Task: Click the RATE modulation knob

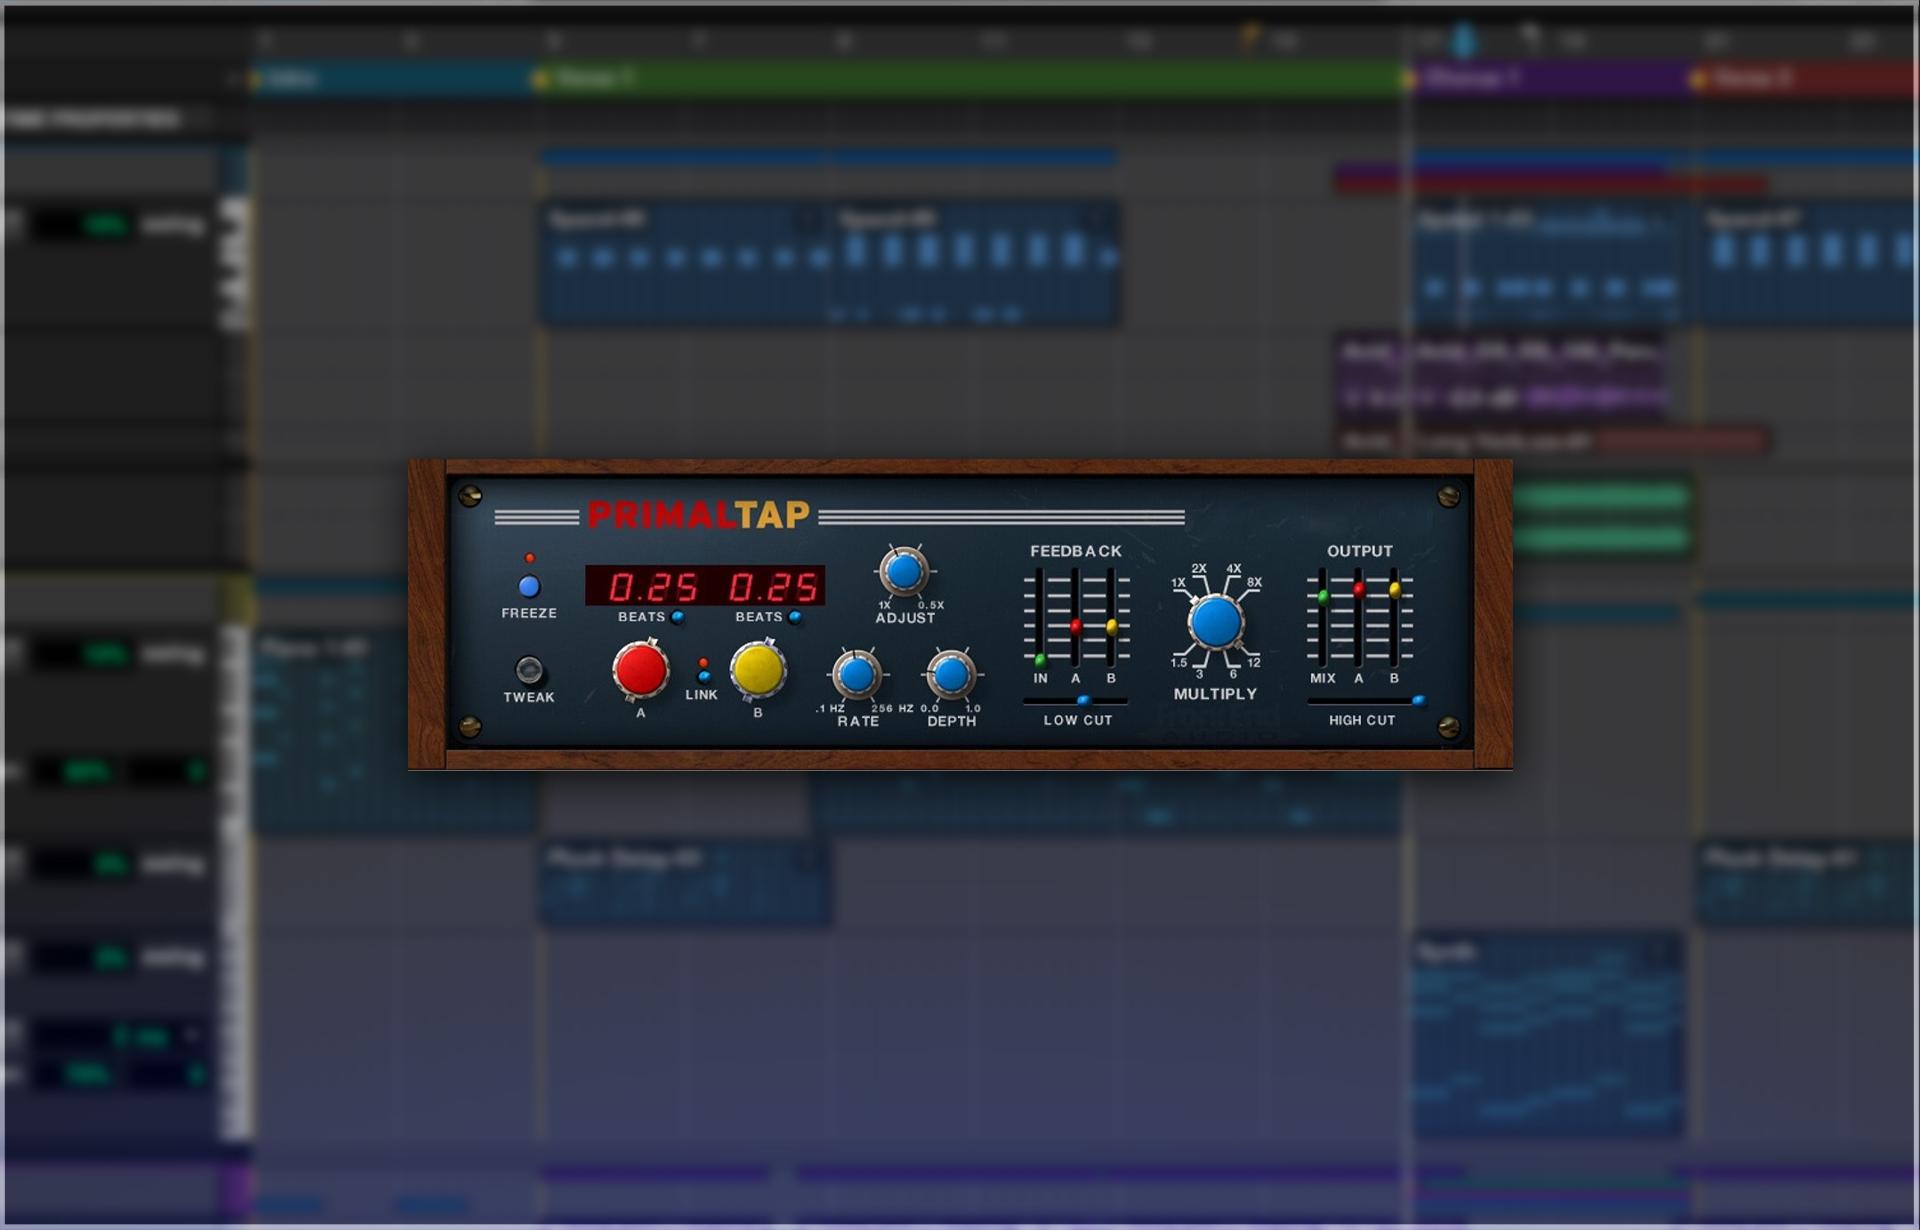Action: [857, 675]
